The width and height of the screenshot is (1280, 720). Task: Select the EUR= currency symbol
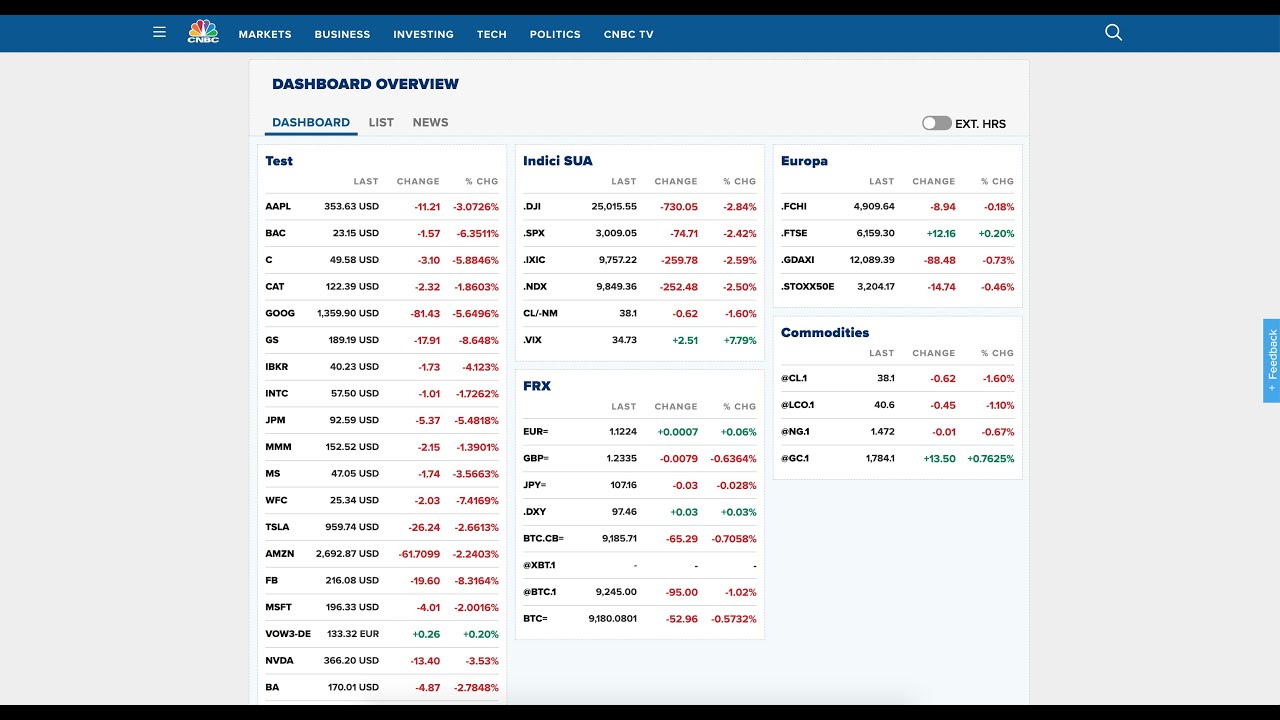pyautogui.click(x=536, y=432)
